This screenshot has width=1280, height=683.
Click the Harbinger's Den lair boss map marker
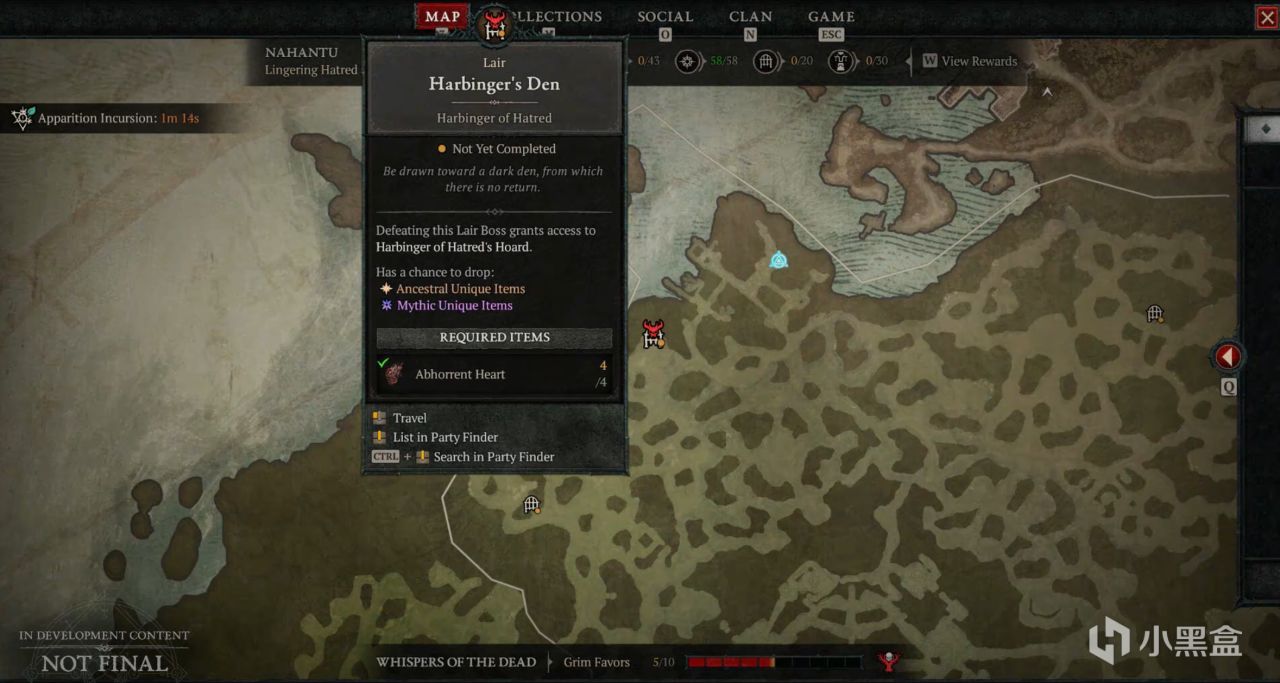coord(654,334)
